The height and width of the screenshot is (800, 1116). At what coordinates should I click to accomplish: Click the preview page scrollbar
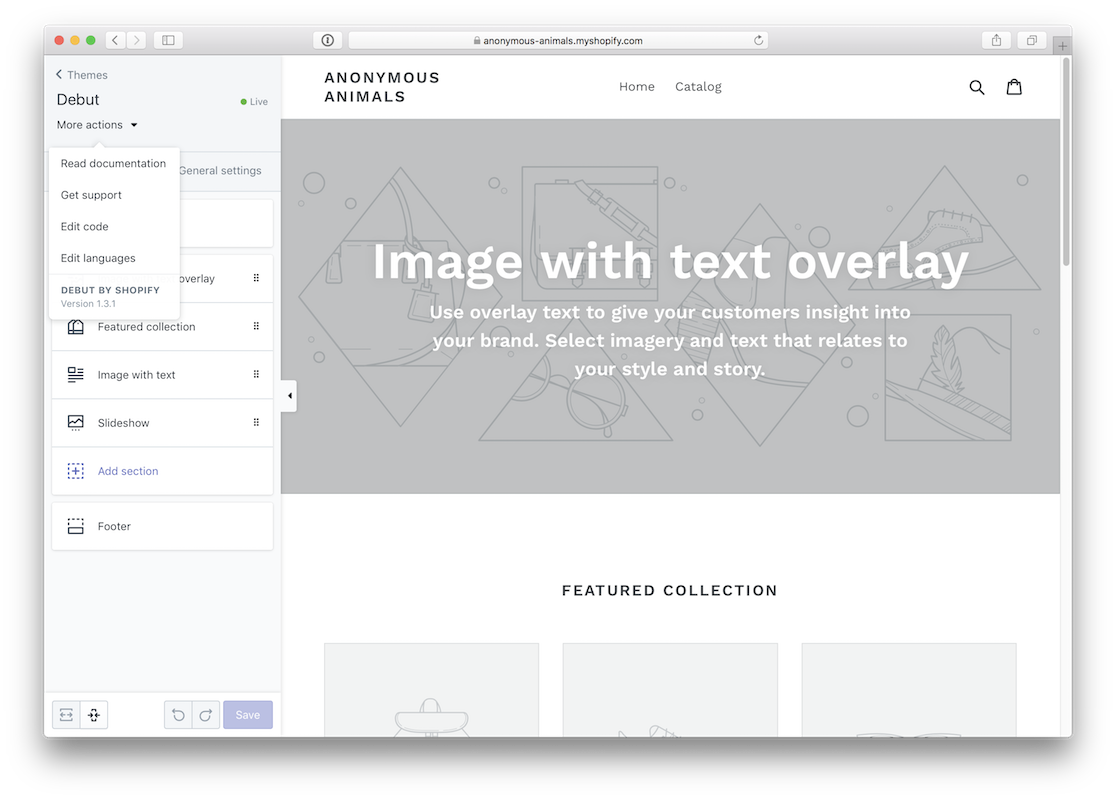1065,162
